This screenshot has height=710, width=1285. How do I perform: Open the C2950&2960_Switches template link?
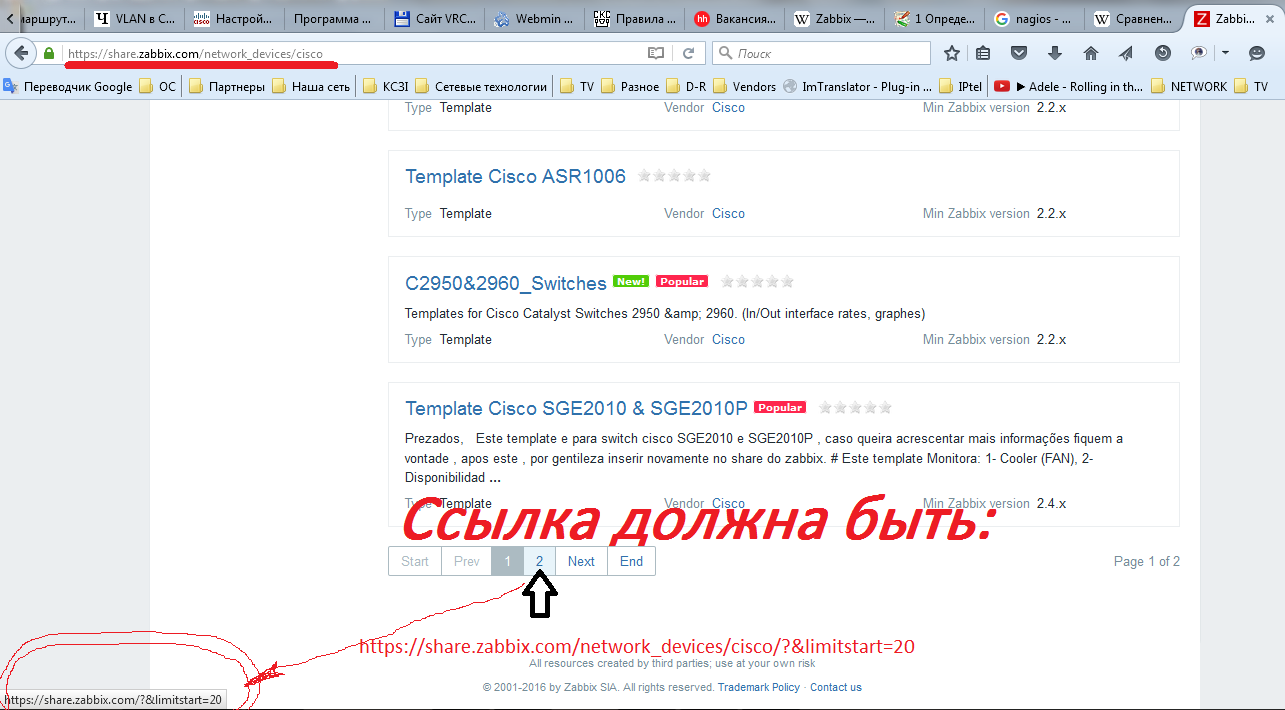point(505,283)
